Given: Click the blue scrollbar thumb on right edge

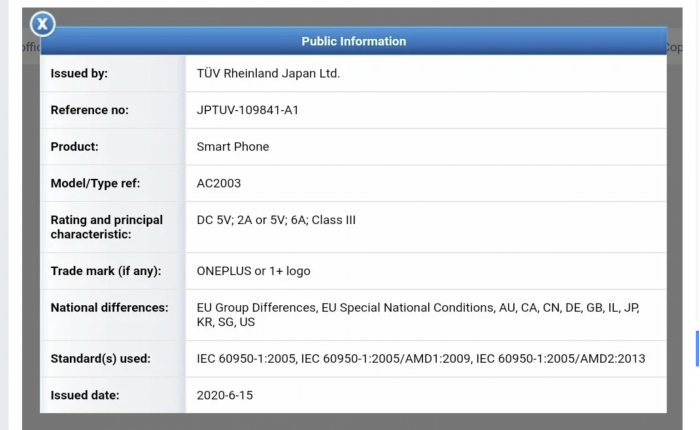Looking at the screenshot, I should click(x=697, y=348).
